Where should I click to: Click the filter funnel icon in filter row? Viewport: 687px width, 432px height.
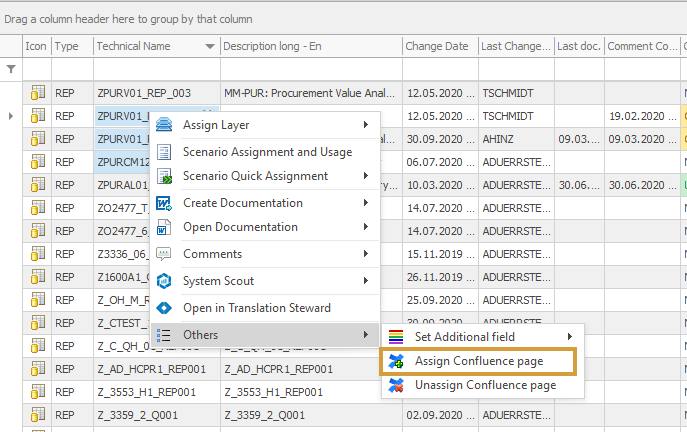[11, 69]
